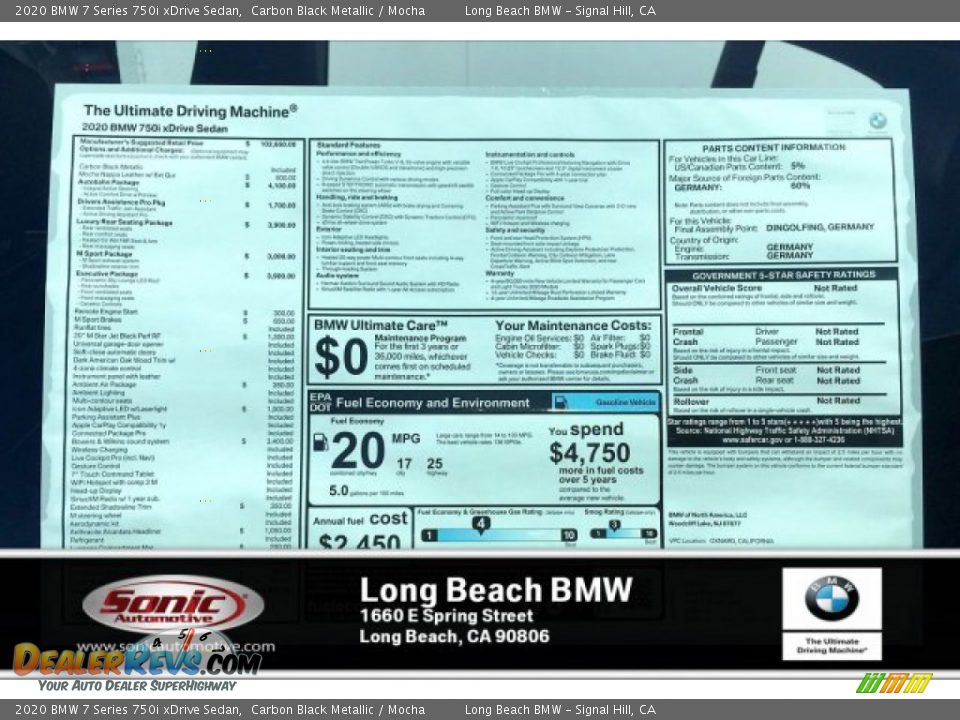Click the Gasoline Vehicle badge icon
Image resolution: width=960 pixels, height=720 pixels.
point(561,402)
